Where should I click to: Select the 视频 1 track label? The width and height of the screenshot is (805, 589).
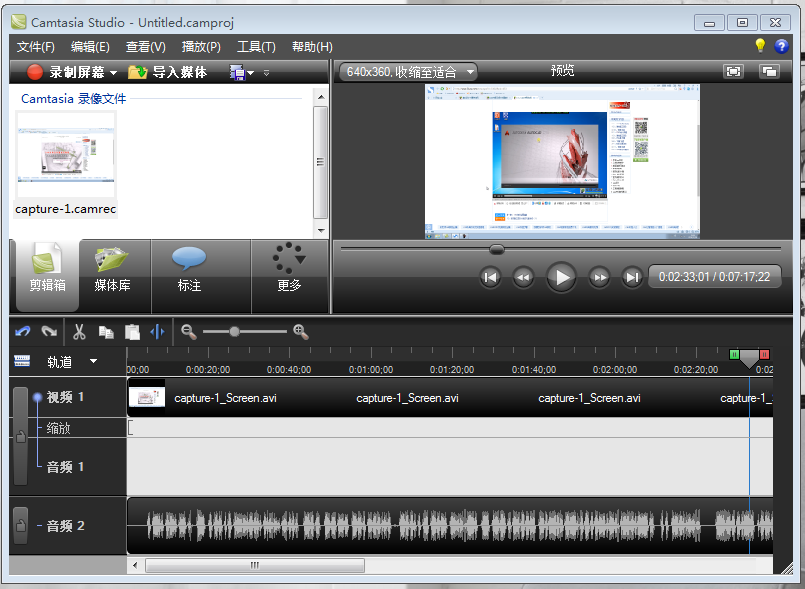pos(65,397)
